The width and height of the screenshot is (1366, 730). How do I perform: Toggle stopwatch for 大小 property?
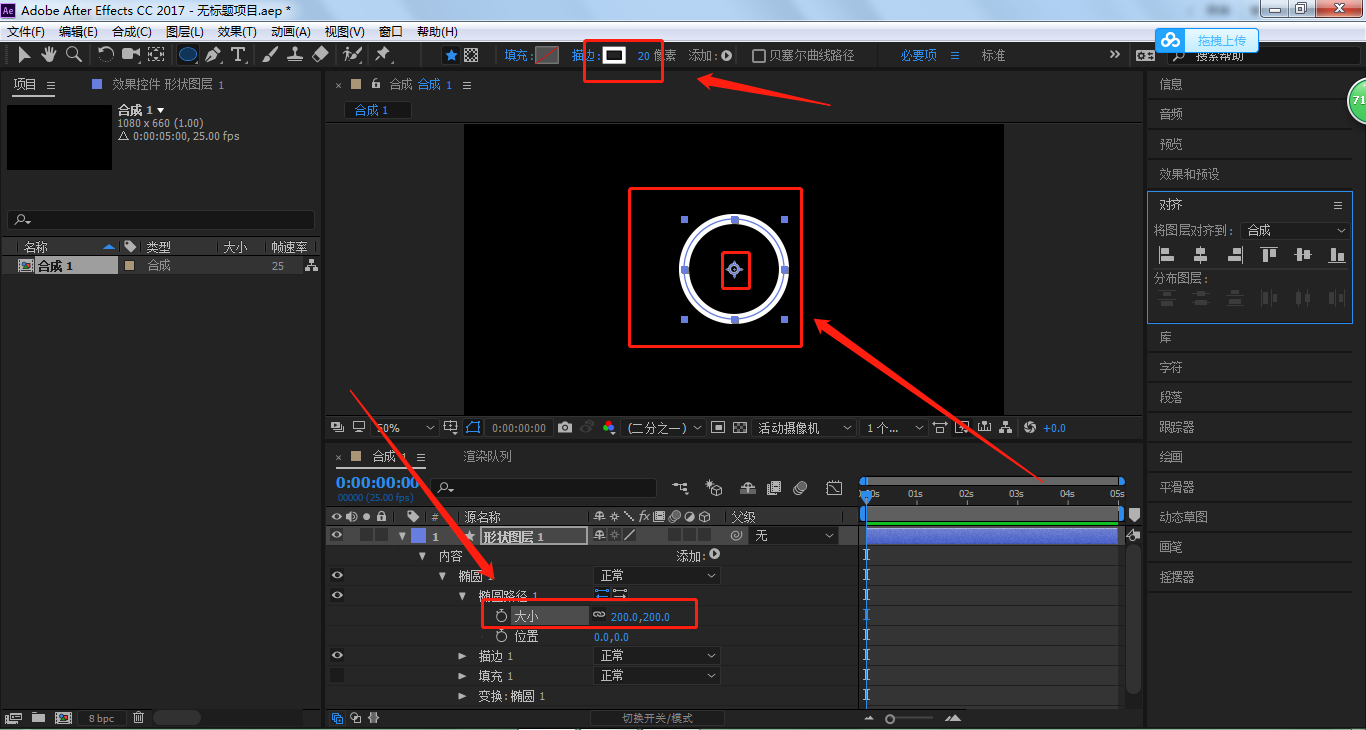pyautogui.click(x=502, y=616)
